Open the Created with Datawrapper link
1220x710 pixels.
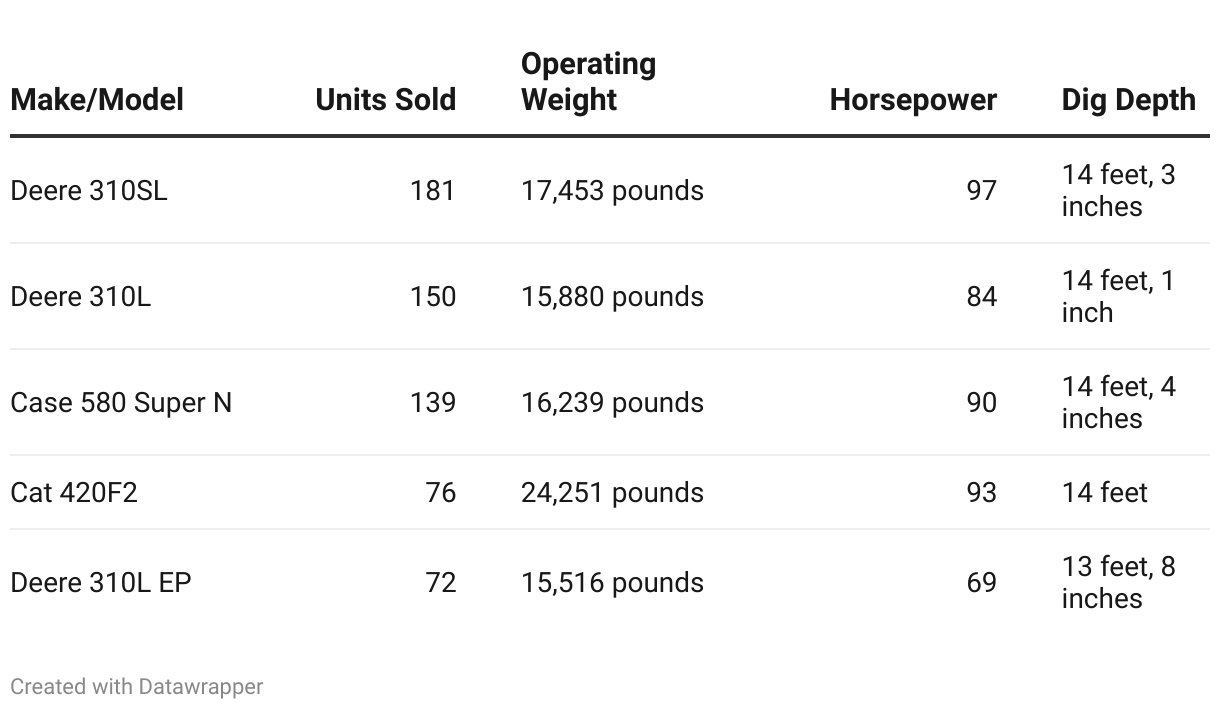pyautogui.click(x=137, y=687)
